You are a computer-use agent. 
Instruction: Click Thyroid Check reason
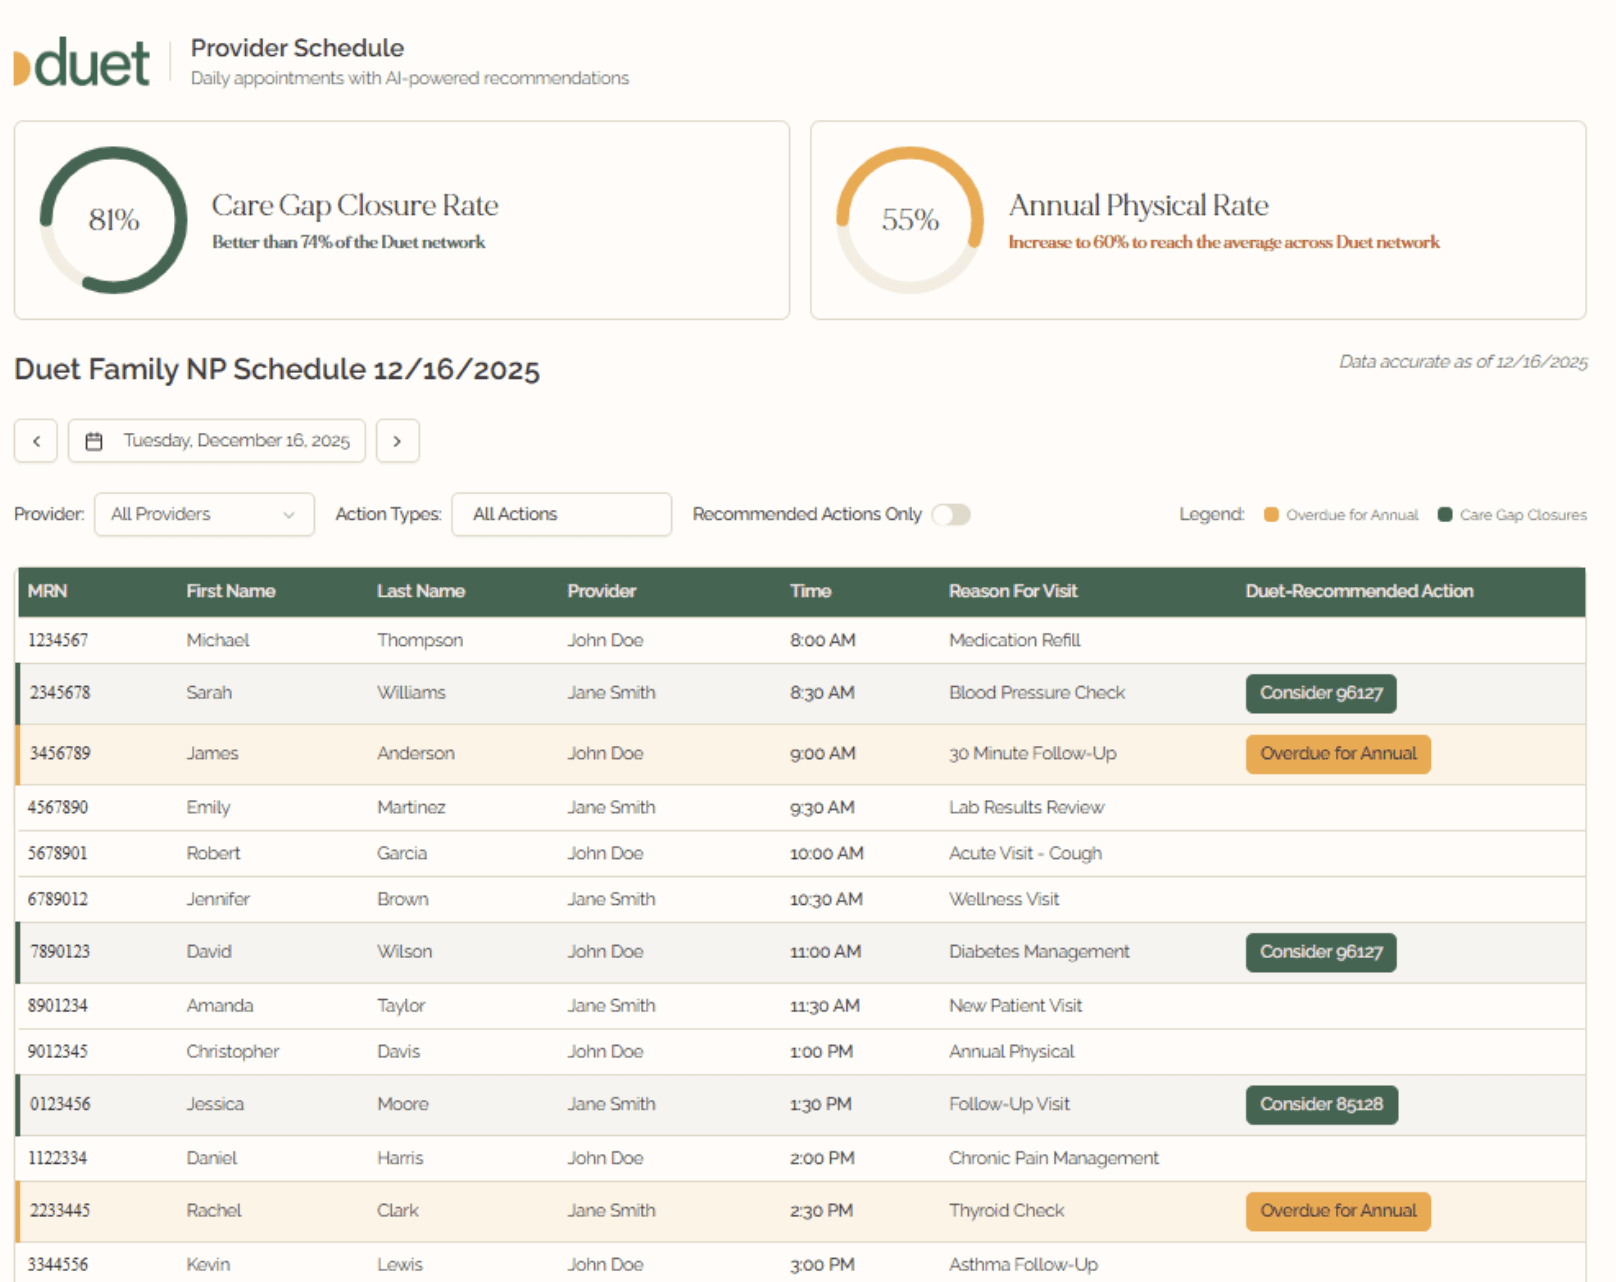pyautogui.click(x=1006, y=1211)
